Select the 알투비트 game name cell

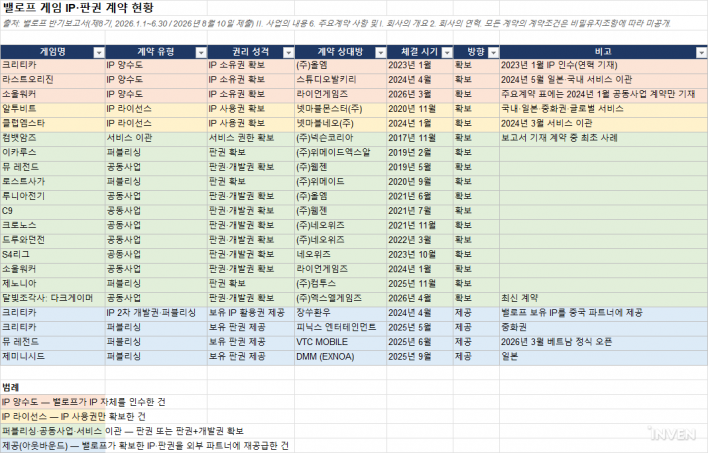tap(53, 109)
